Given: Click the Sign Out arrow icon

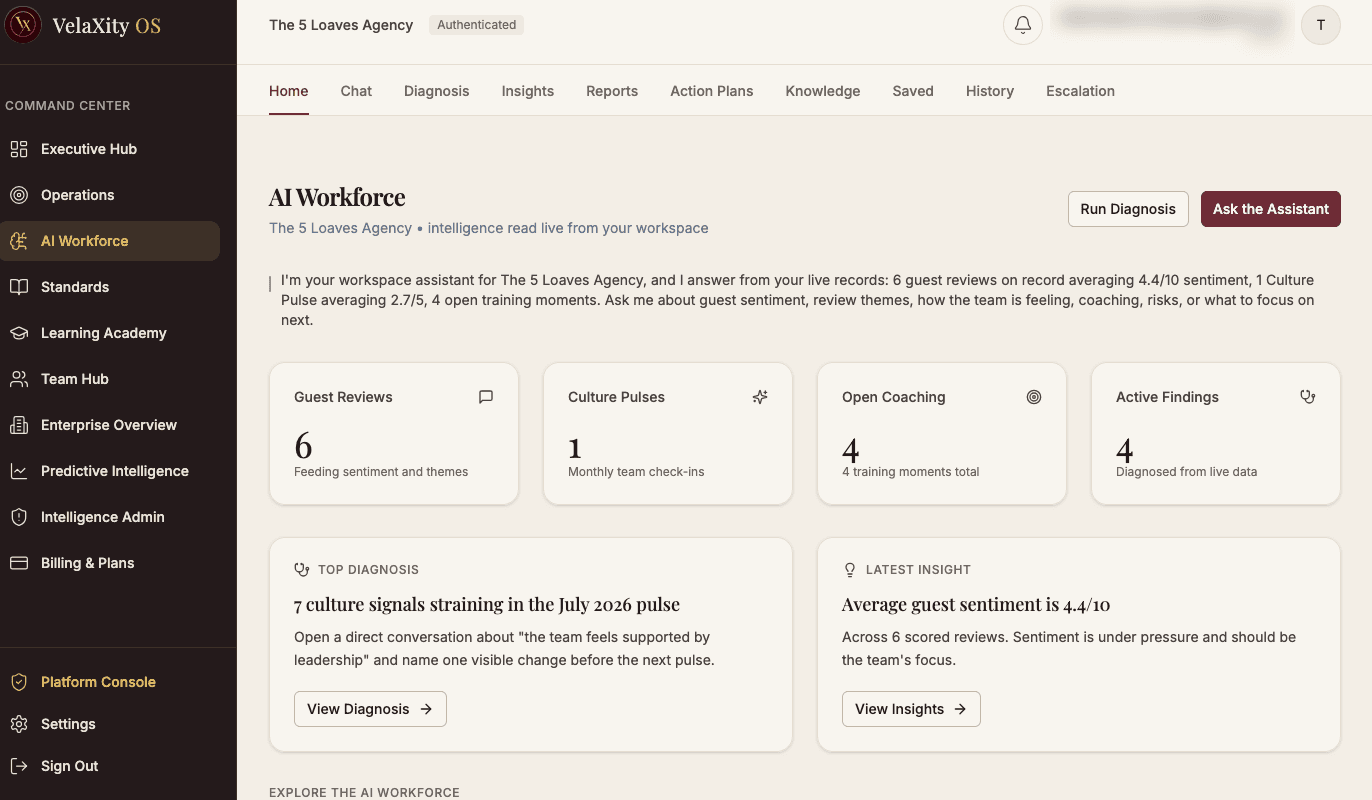Looking at the screenshot, I should click(18, 766).
